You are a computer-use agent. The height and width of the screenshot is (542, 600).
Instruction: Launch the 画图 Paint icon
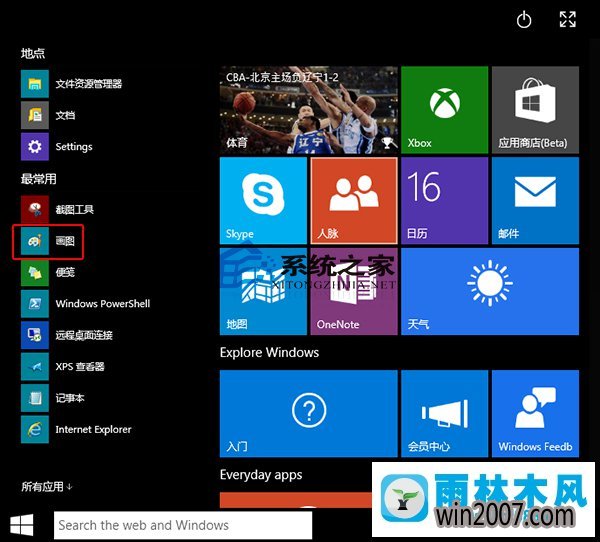(35, 241)
